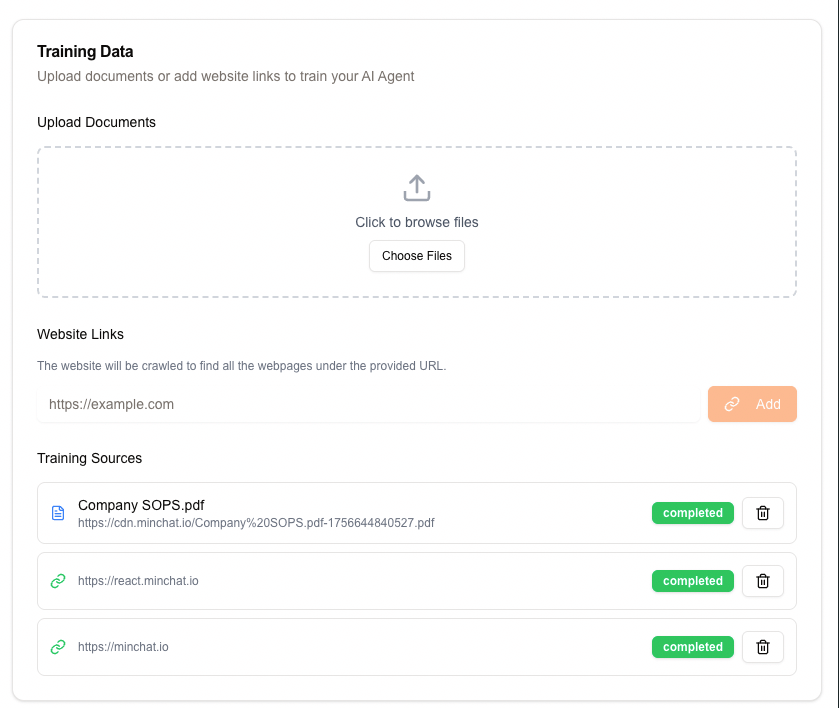Click completed badge in react.minchat.io row

(692, 581)
